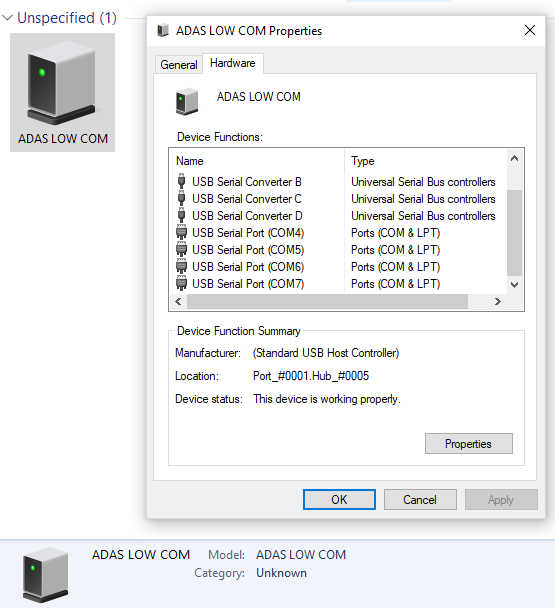The image size is (555, 608).
Task: Click device icon in Hardware tab header
Action: (187, 102)
